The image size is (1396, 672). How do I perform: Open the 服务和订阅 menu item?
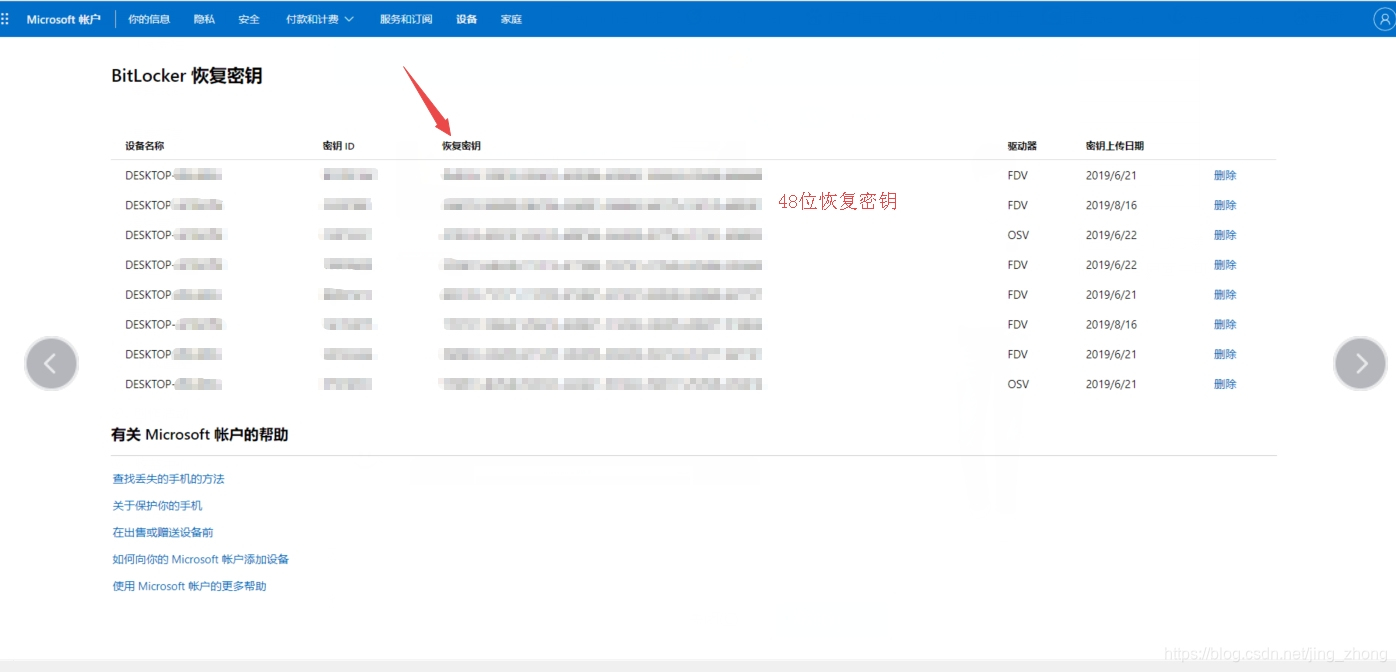click(406, 19)
